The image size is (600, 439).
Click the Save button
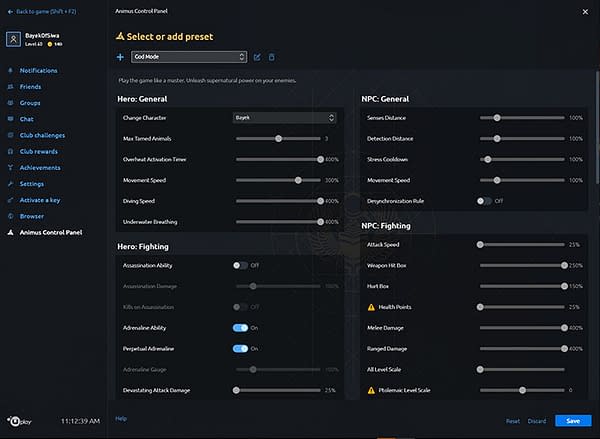pos(573,421)
